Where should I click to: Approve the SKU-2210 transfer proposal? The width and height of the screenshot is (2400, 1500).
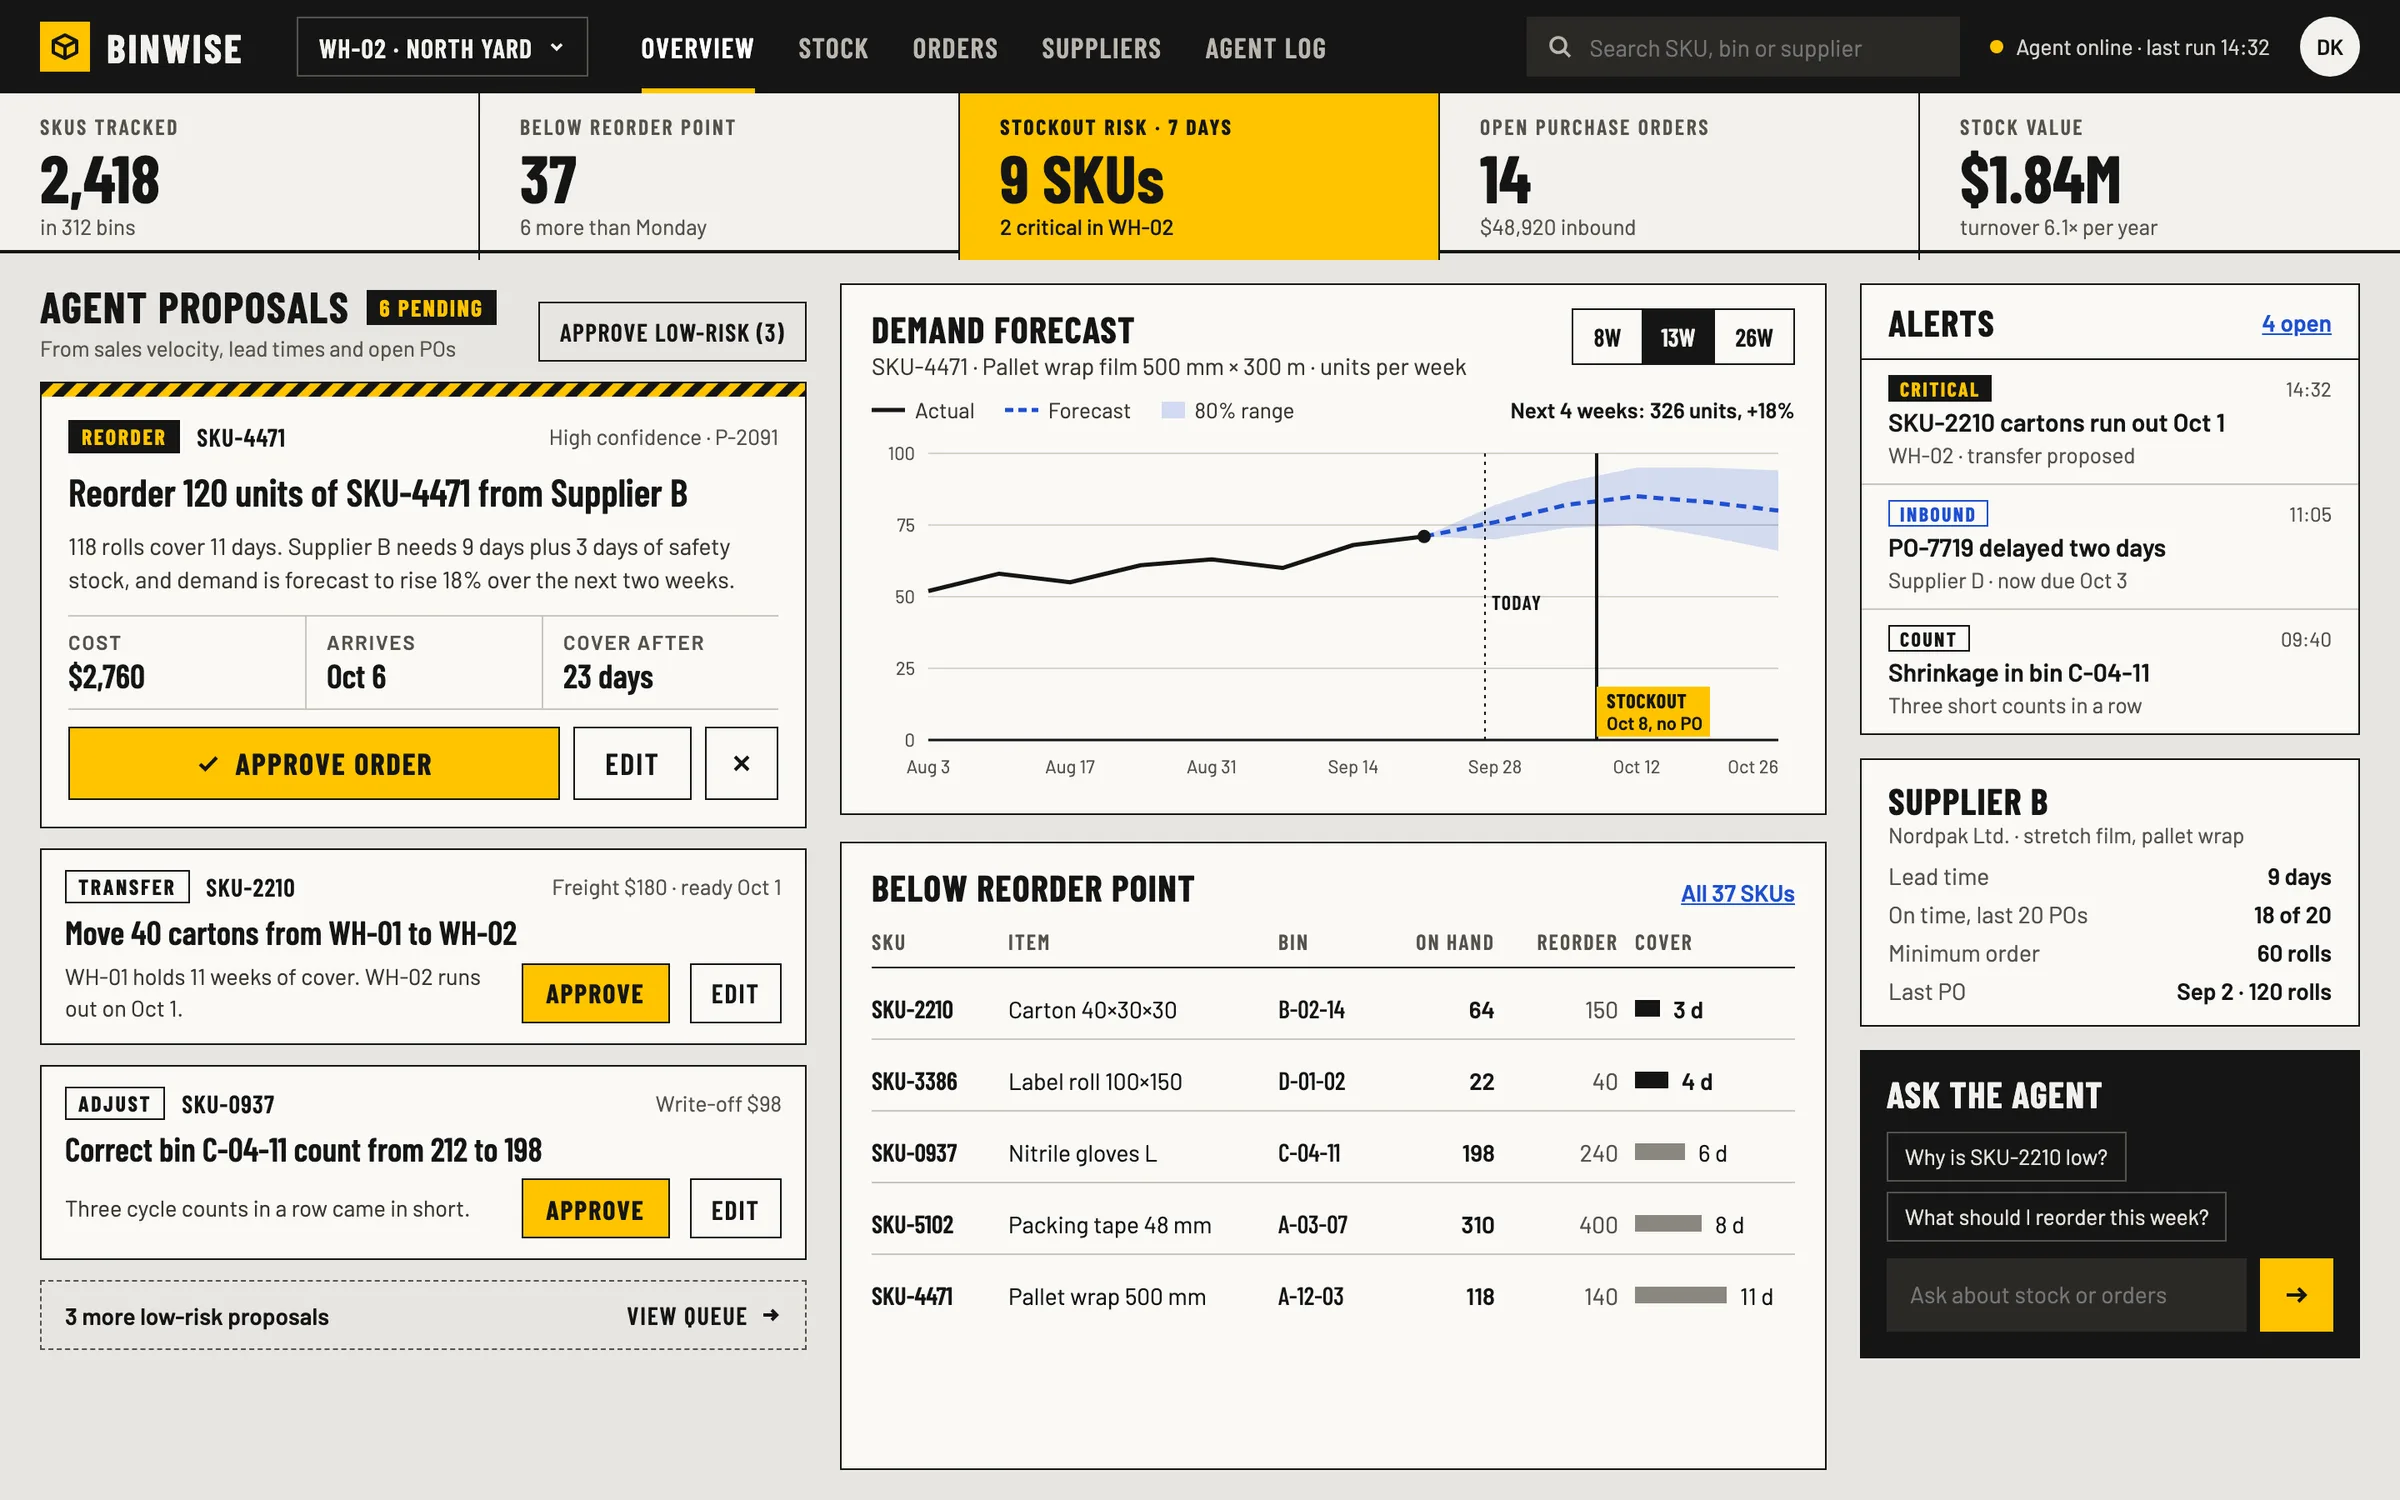tap(595, 993)
